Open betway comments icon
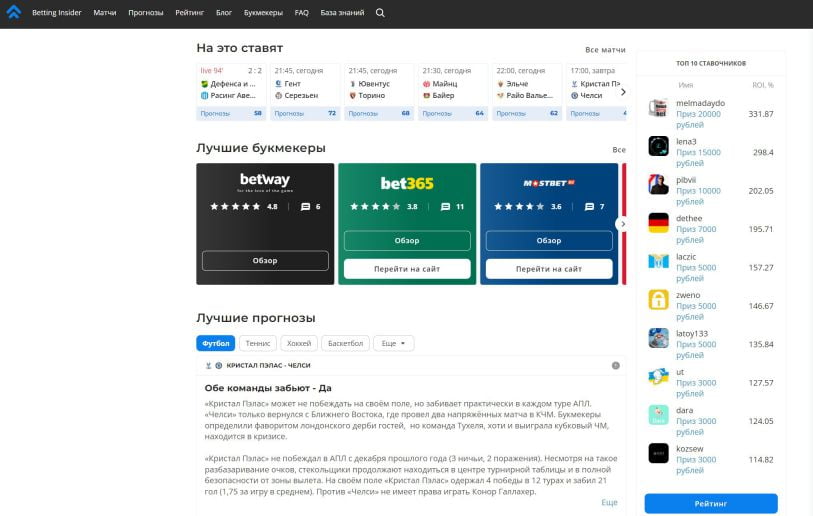This screenshot has width=813, height=516. pos(305,206)
